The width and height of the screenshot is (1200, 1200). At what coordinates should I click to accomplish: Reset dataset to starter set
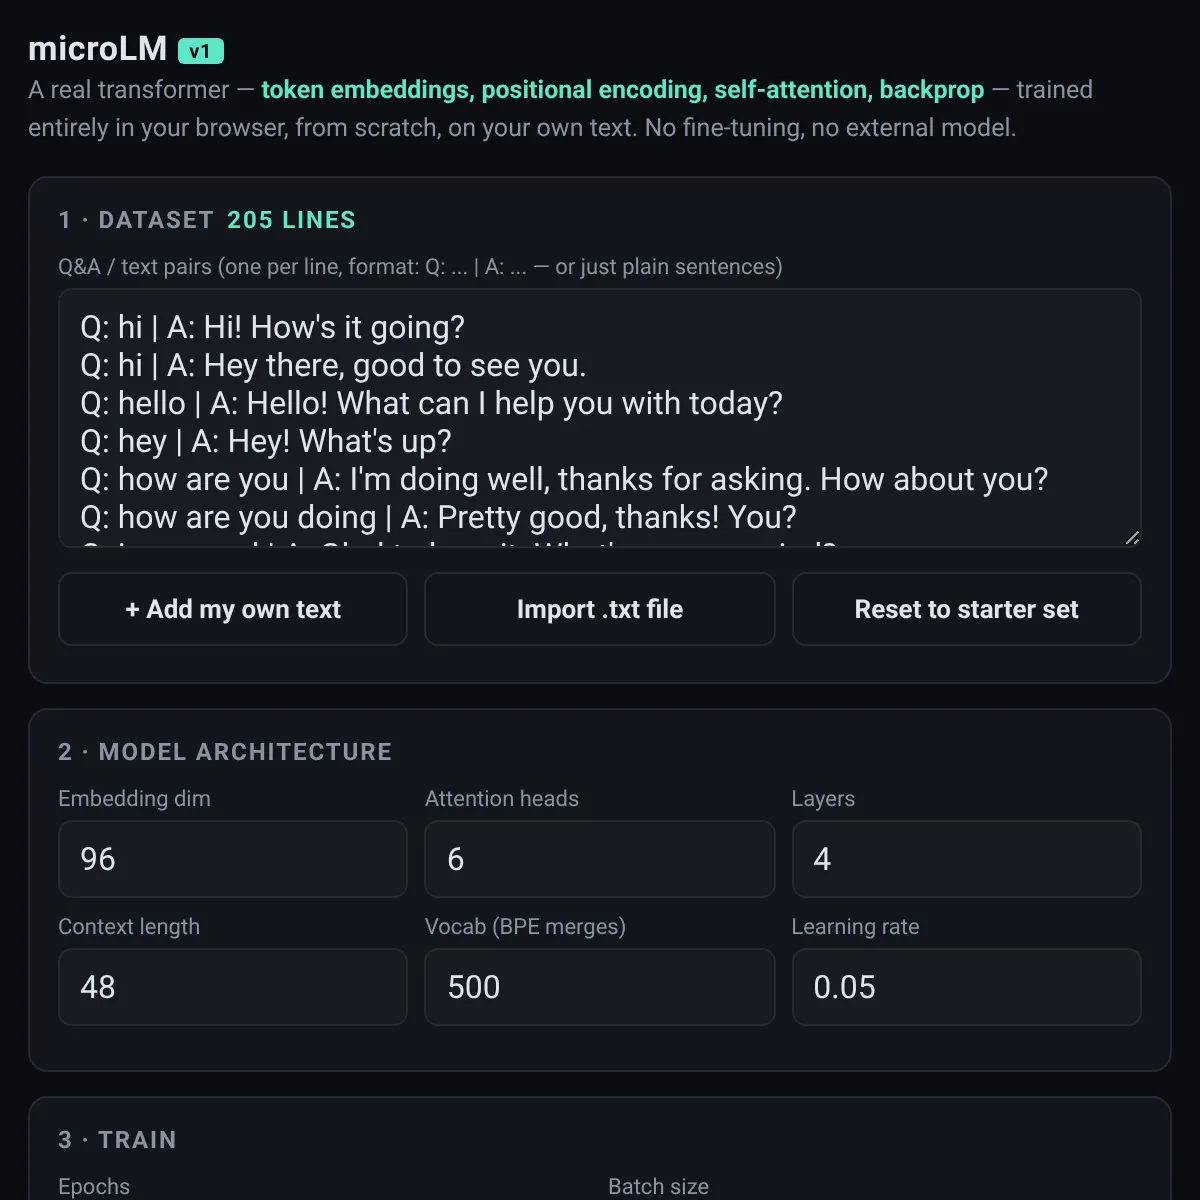coord(967,609)
